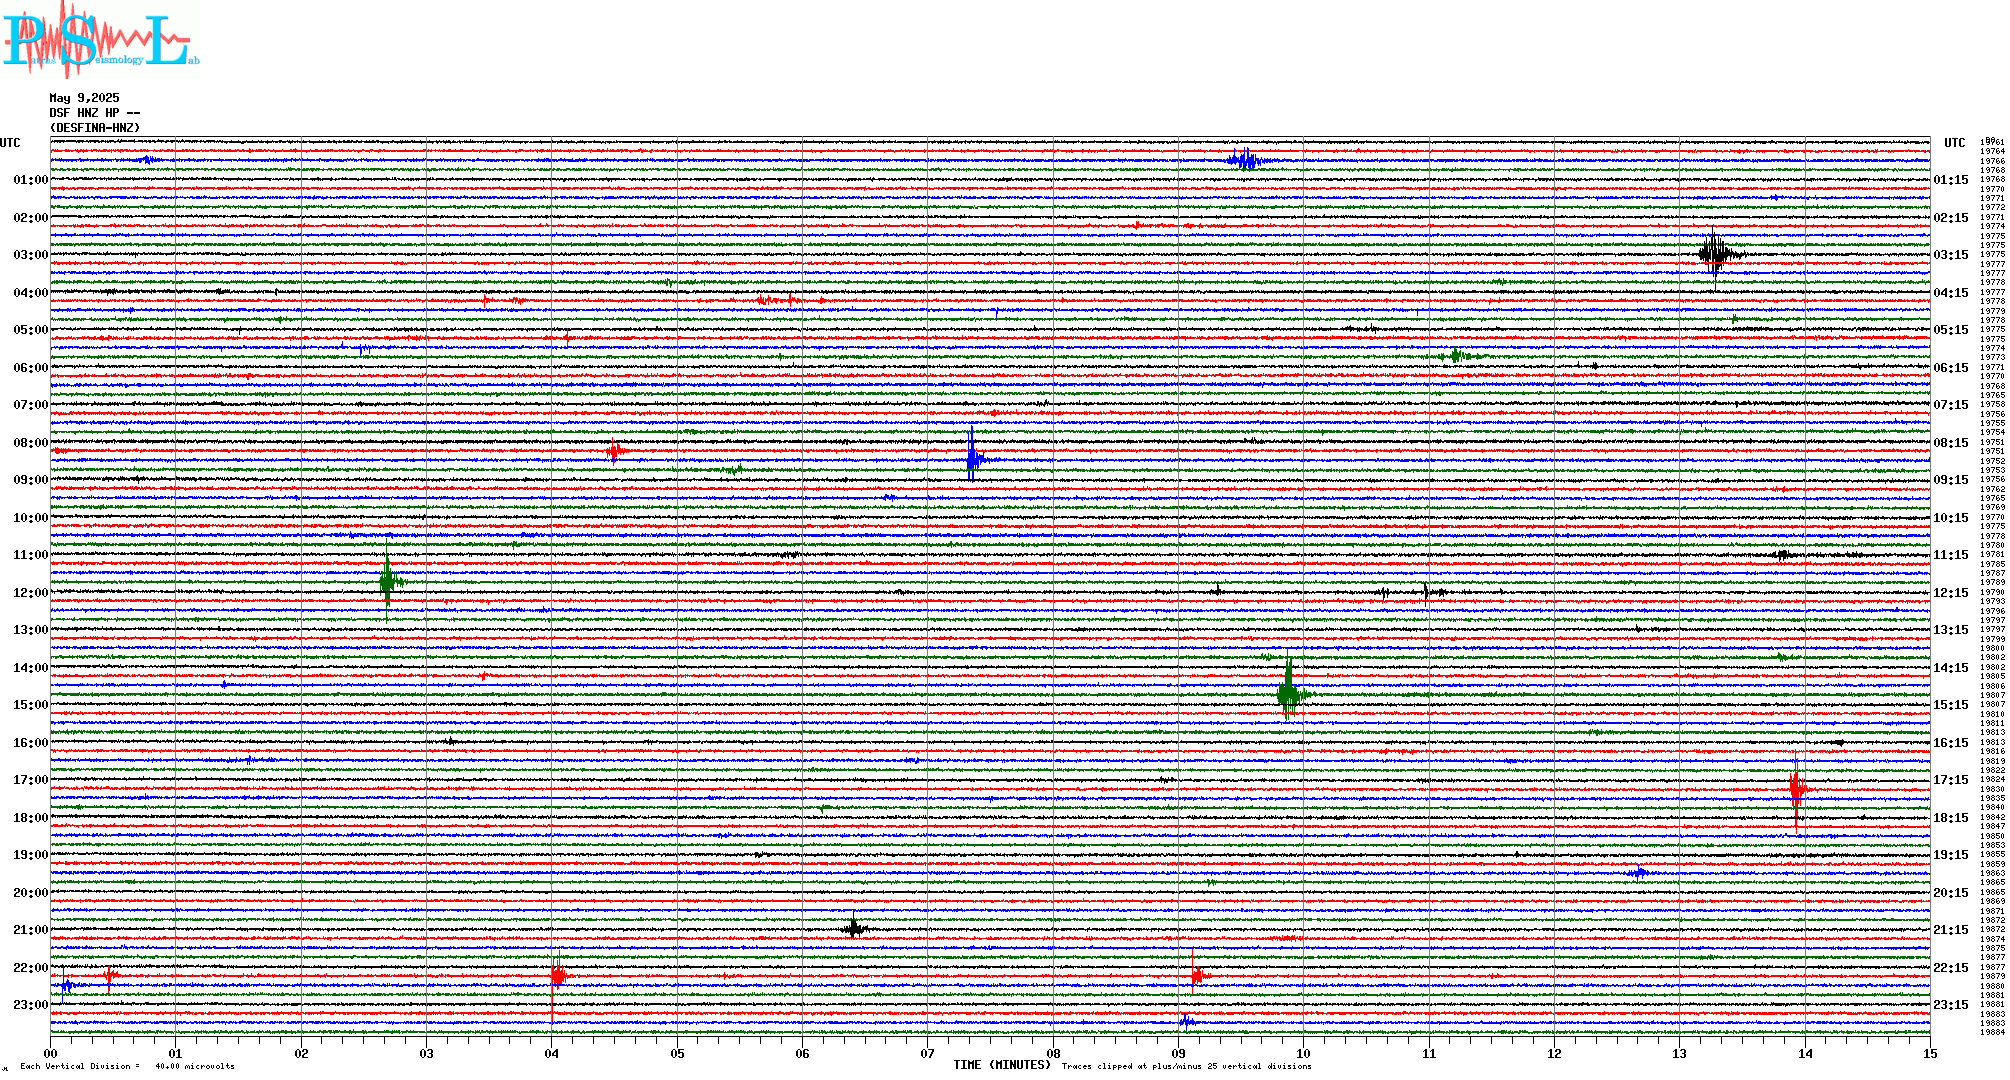The width and height of the screenshot is (2010, 1080).
Task: Click the station label DSF HNZ HP --
Action: [94, 113]
